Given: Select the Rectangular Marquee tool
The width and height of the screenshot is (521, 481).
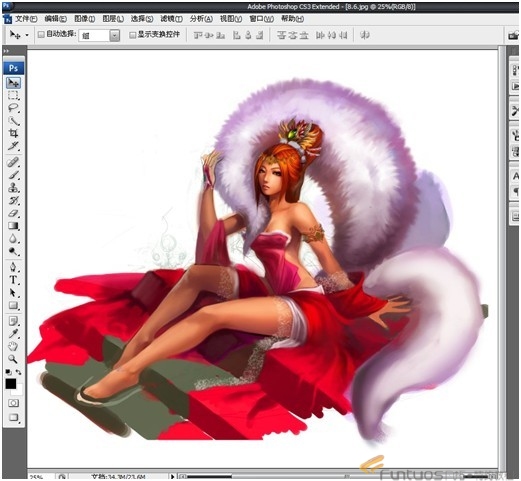Looking at the screenshot, I should coord(13,96).
